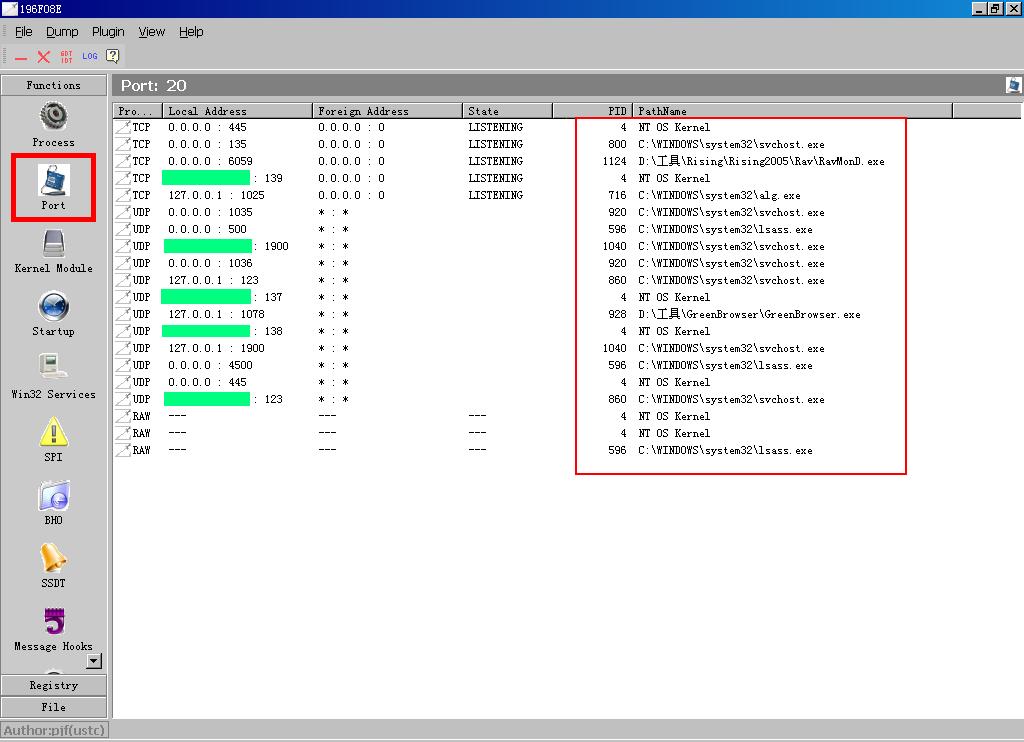Viewport: 1024px width, 742px height.
Task: Open the help question mark icon
Action: pos(113,57)
